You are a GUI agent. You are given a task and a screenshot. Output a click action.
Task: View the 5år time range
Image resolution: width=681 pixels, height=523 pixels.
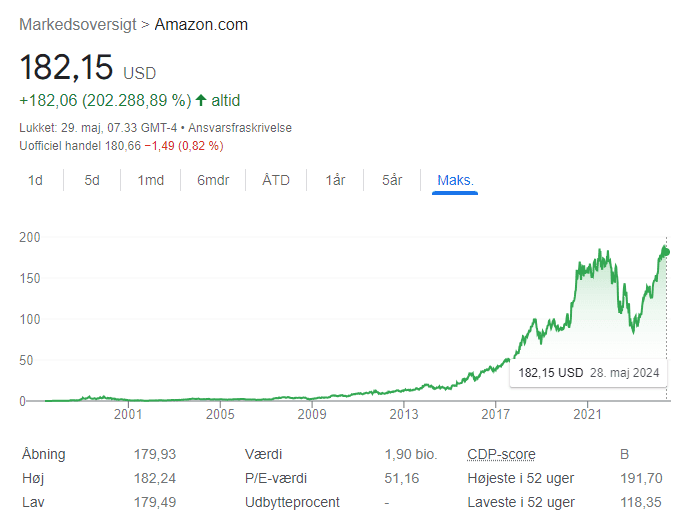pyautogui.click(x=392, y=180)
